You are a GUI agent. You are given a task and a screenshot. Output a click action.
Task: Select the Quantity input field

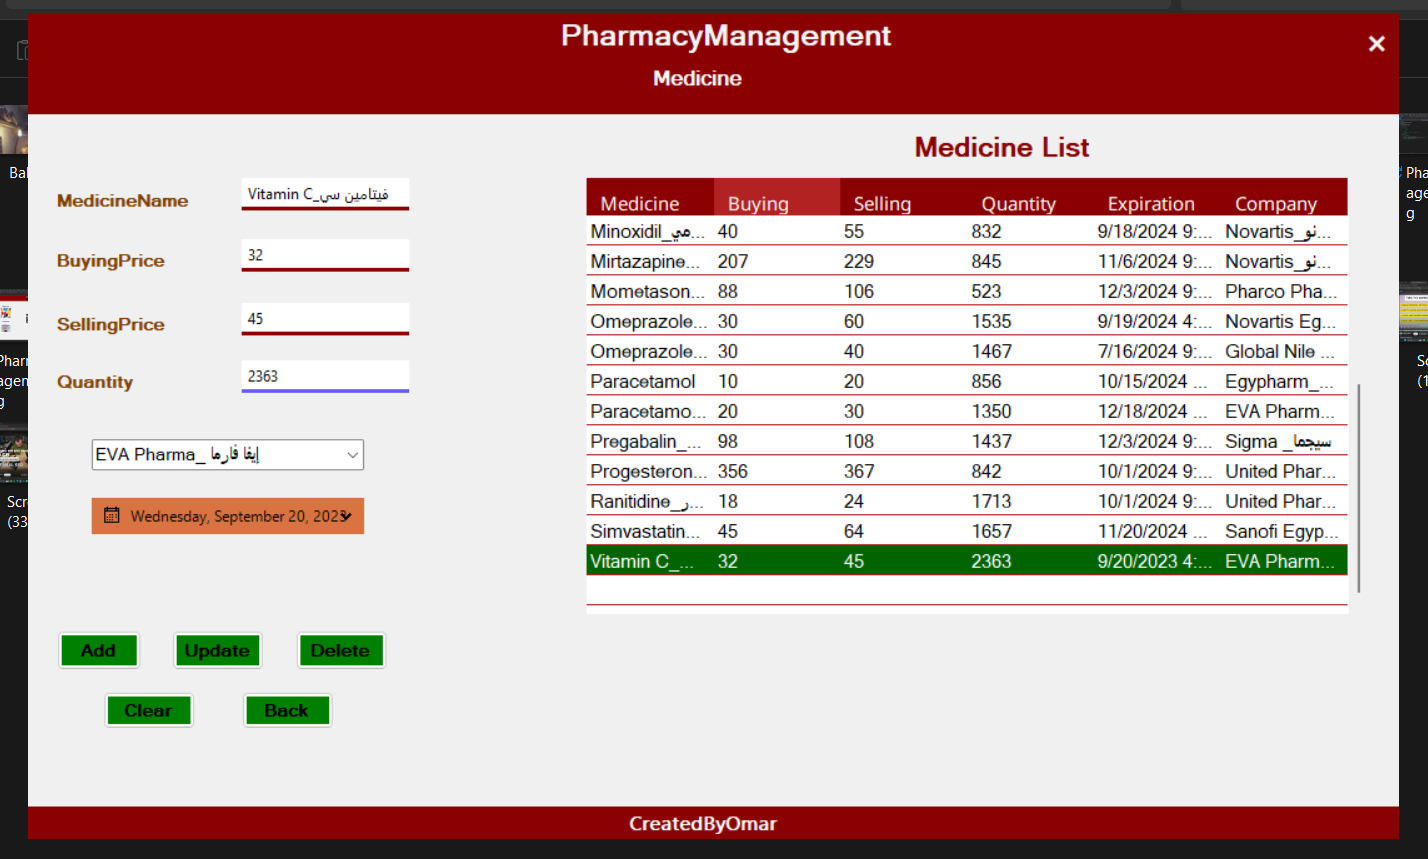point(324,376)
